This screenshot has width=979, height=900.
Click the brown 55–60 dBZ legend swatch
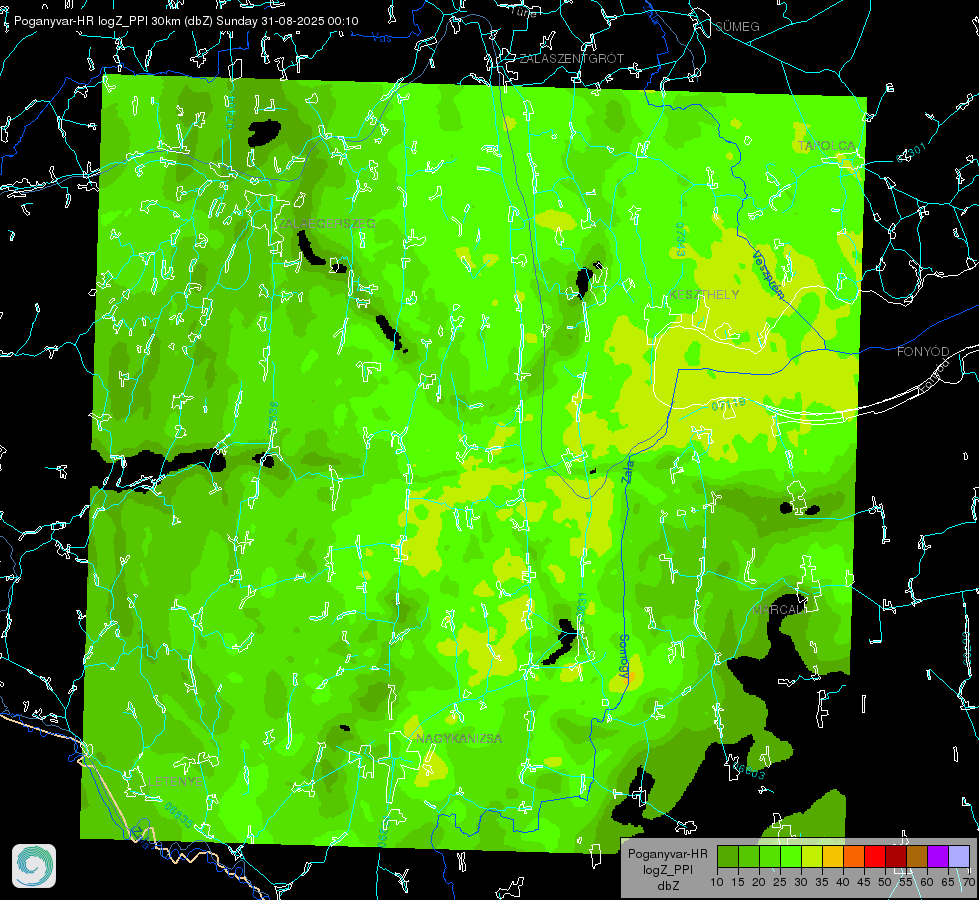click(x=917, y=856)
